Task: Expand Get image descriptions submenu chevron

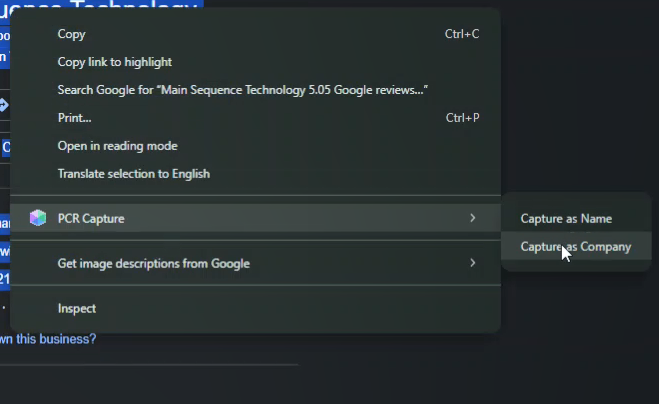Action: click(x=472, y=263)
